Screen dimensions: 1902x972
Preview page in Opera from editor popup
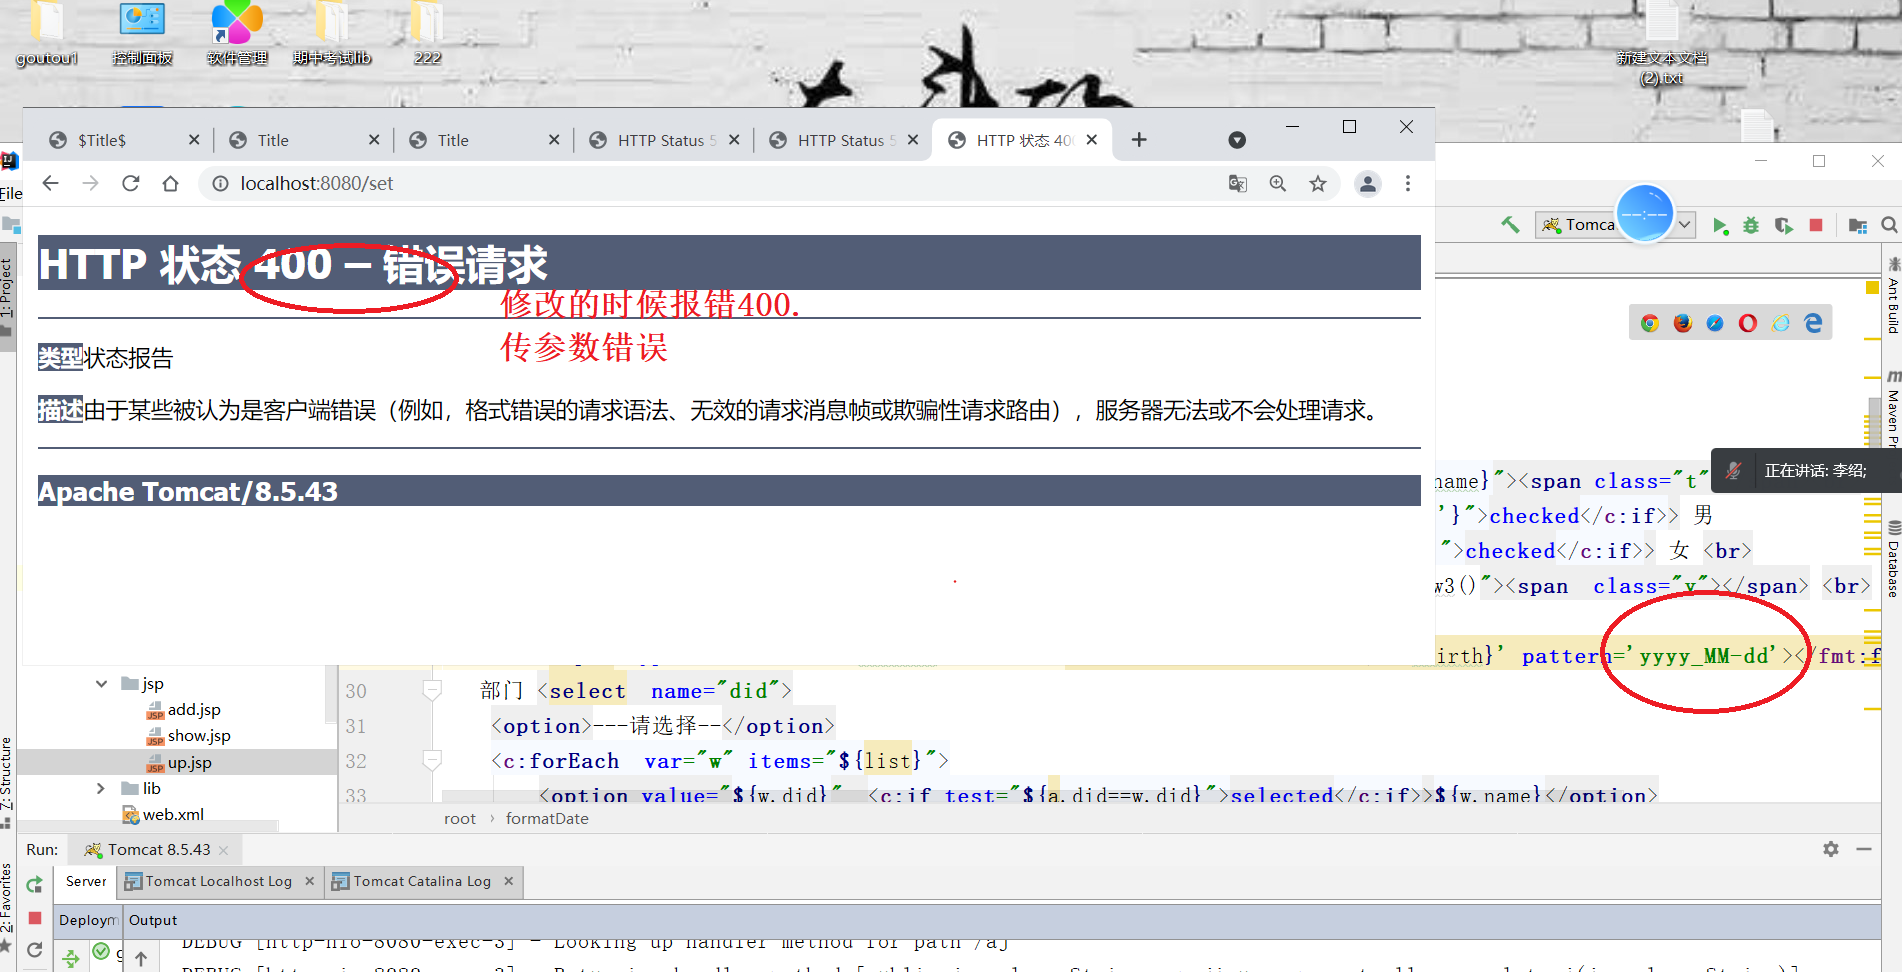pos(1748,323)
